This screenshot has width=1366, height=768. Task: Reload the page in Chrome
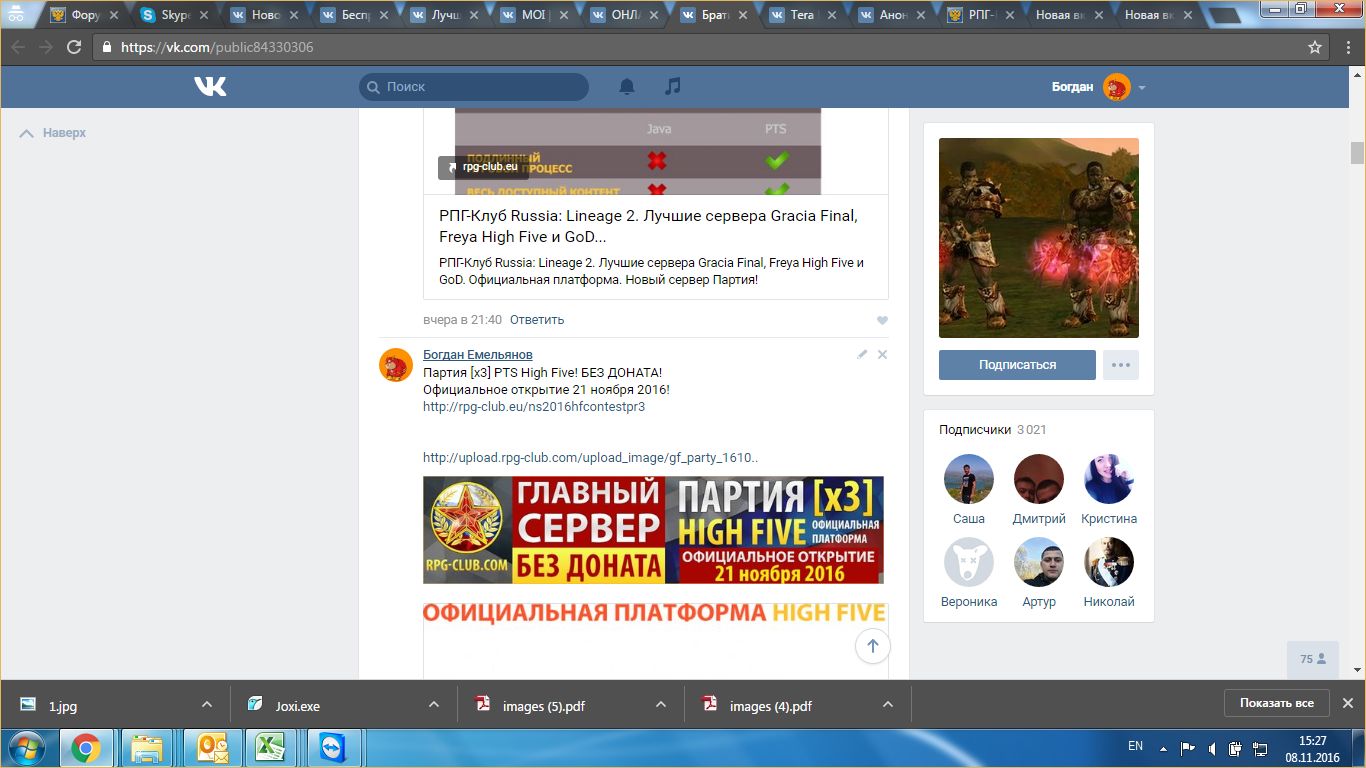pos(74,47)
